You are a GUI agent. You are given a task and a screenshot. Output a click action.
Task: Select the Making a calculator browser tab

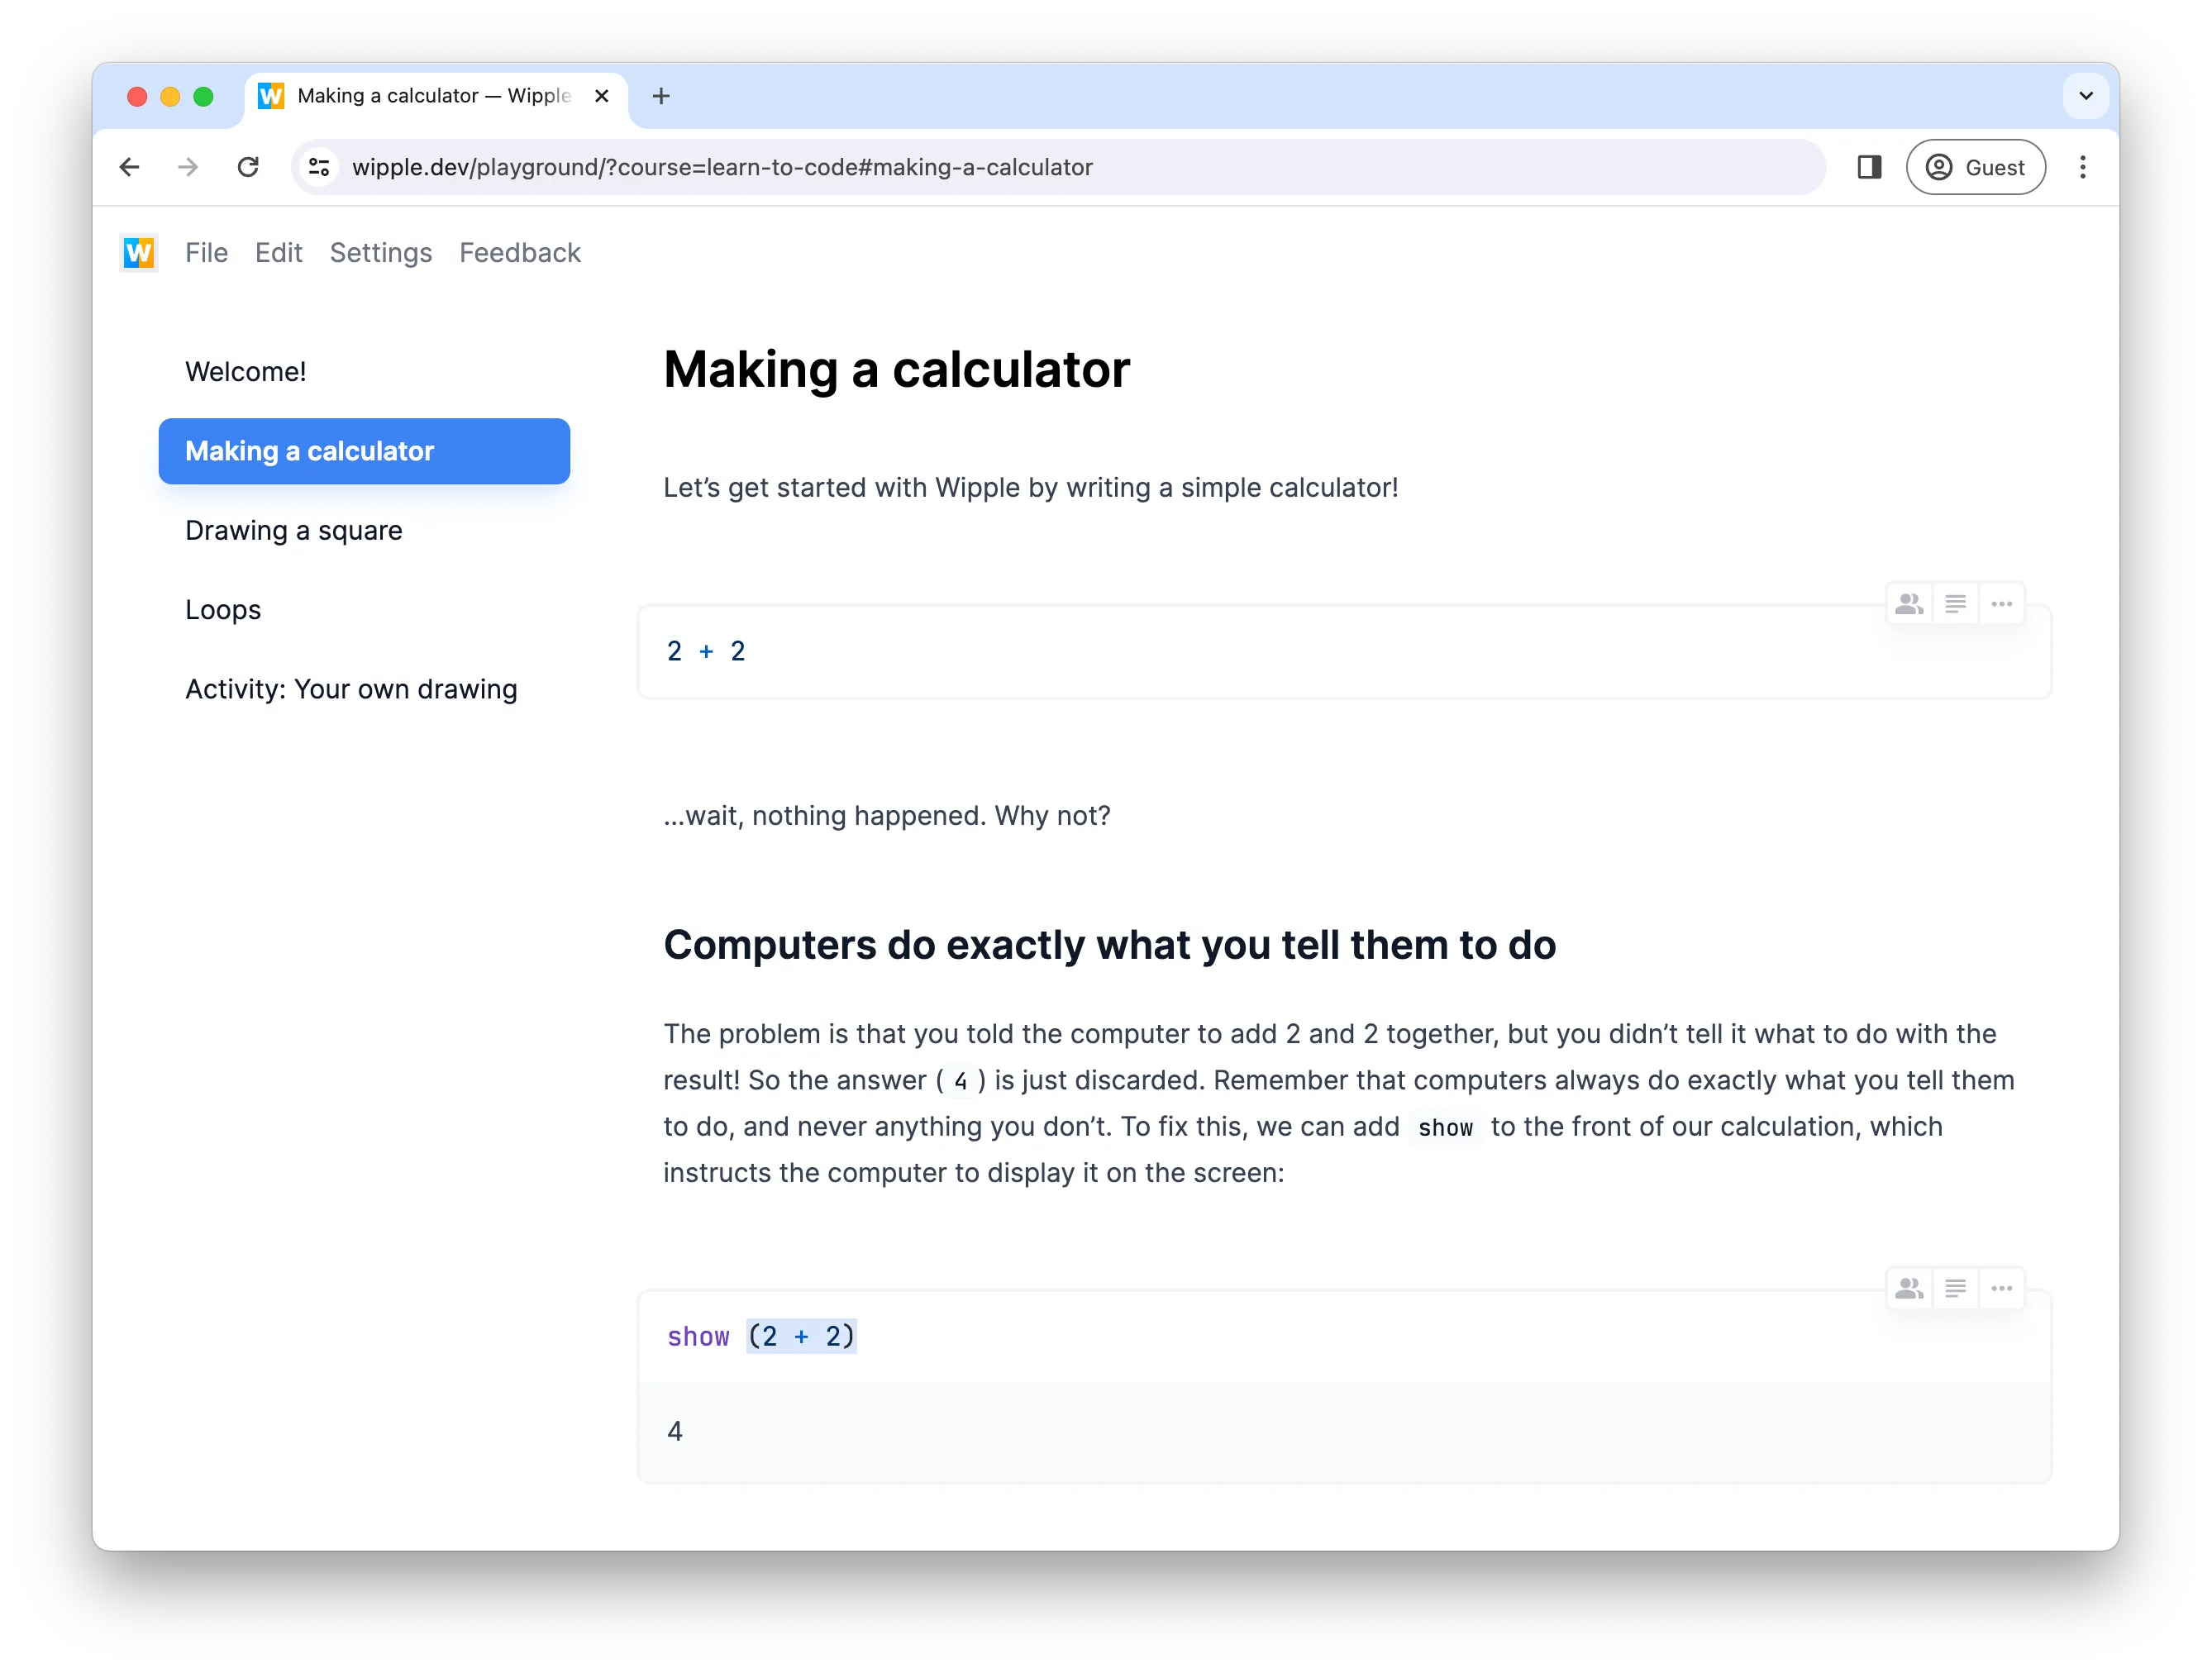(x=436, y=96)
